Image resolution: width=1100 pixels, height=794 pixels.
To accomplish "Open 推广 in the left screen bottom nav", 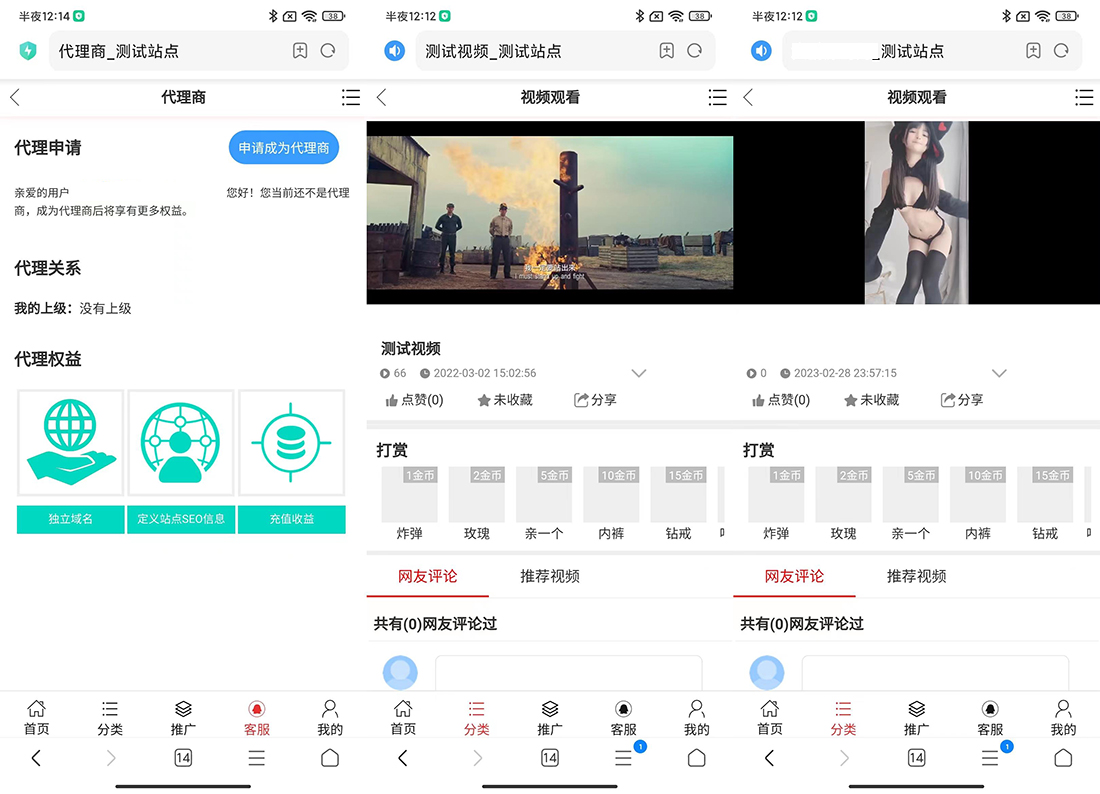I will [x=183, y=718].
